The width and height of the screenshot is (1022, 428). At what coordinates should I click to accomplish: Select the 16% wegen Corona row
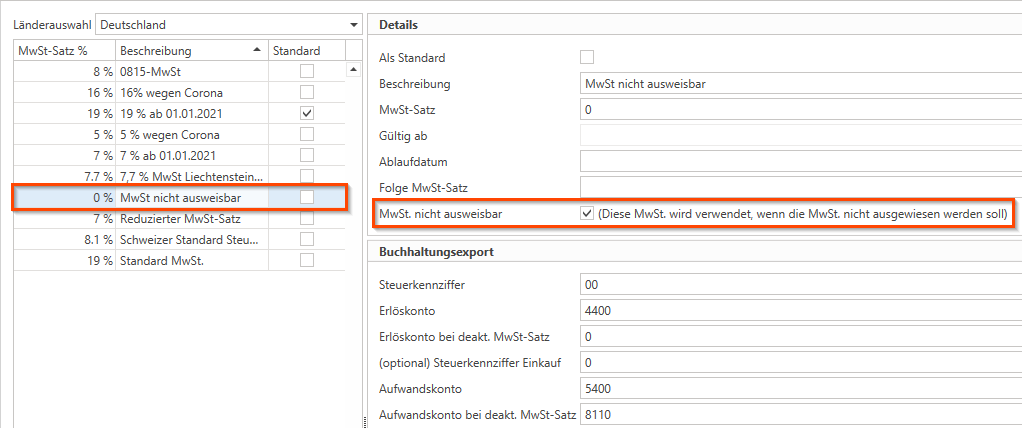180,92
